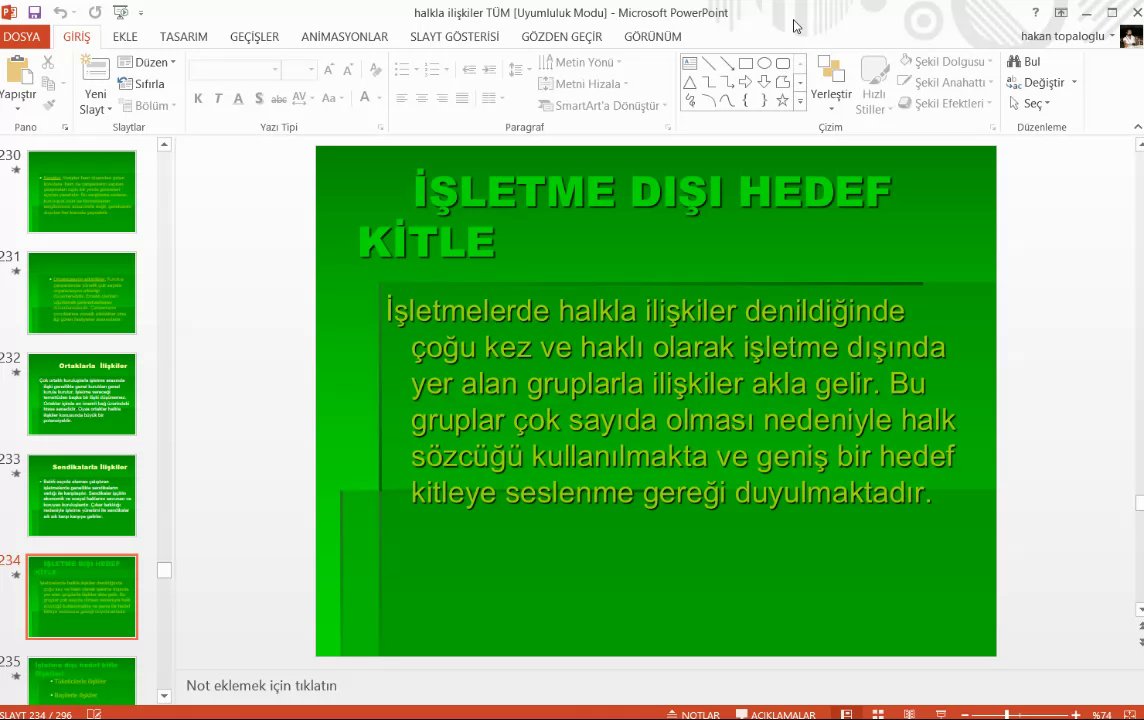Select the oval shape in gallery
Screen dimensions: 1144x720
[x=764, y=63]
